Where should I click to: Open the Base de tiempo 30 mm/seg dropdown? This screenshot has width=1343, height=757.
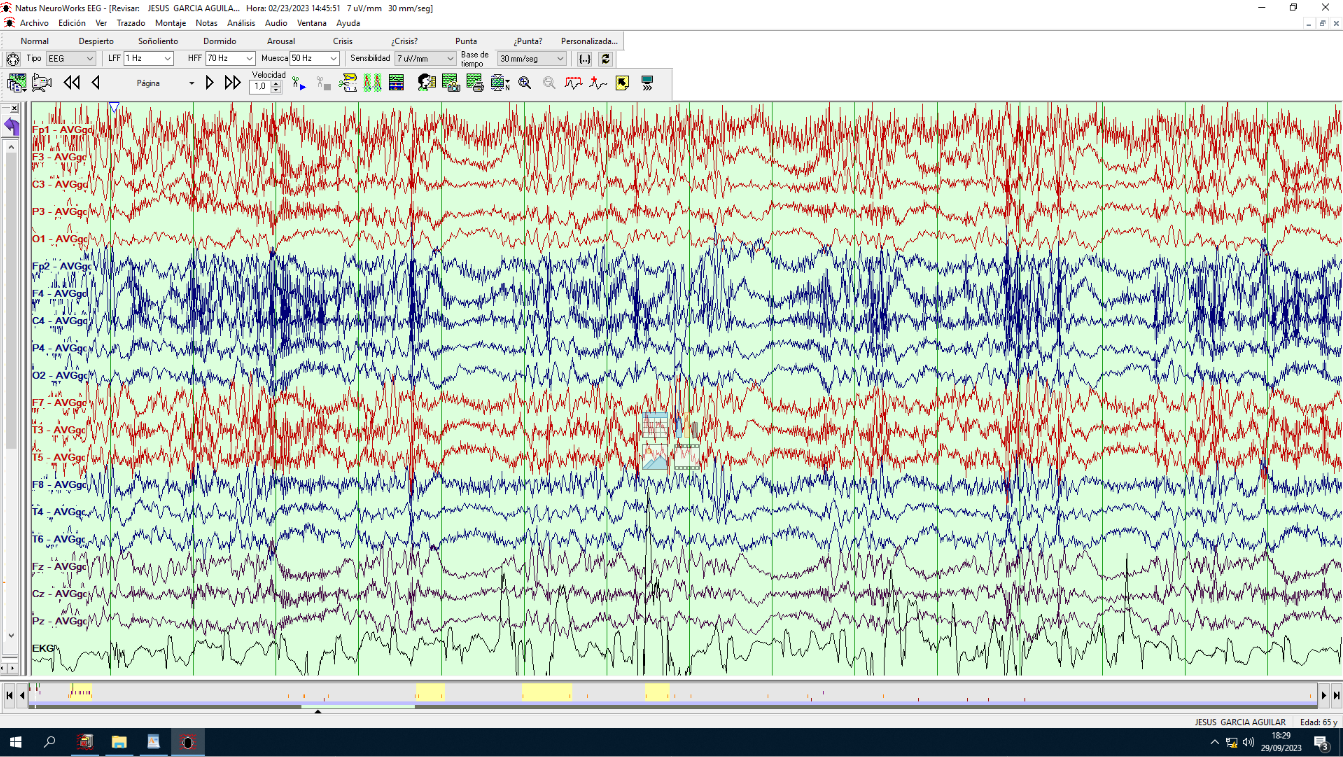pyautogui.click(x=532, y=59)
